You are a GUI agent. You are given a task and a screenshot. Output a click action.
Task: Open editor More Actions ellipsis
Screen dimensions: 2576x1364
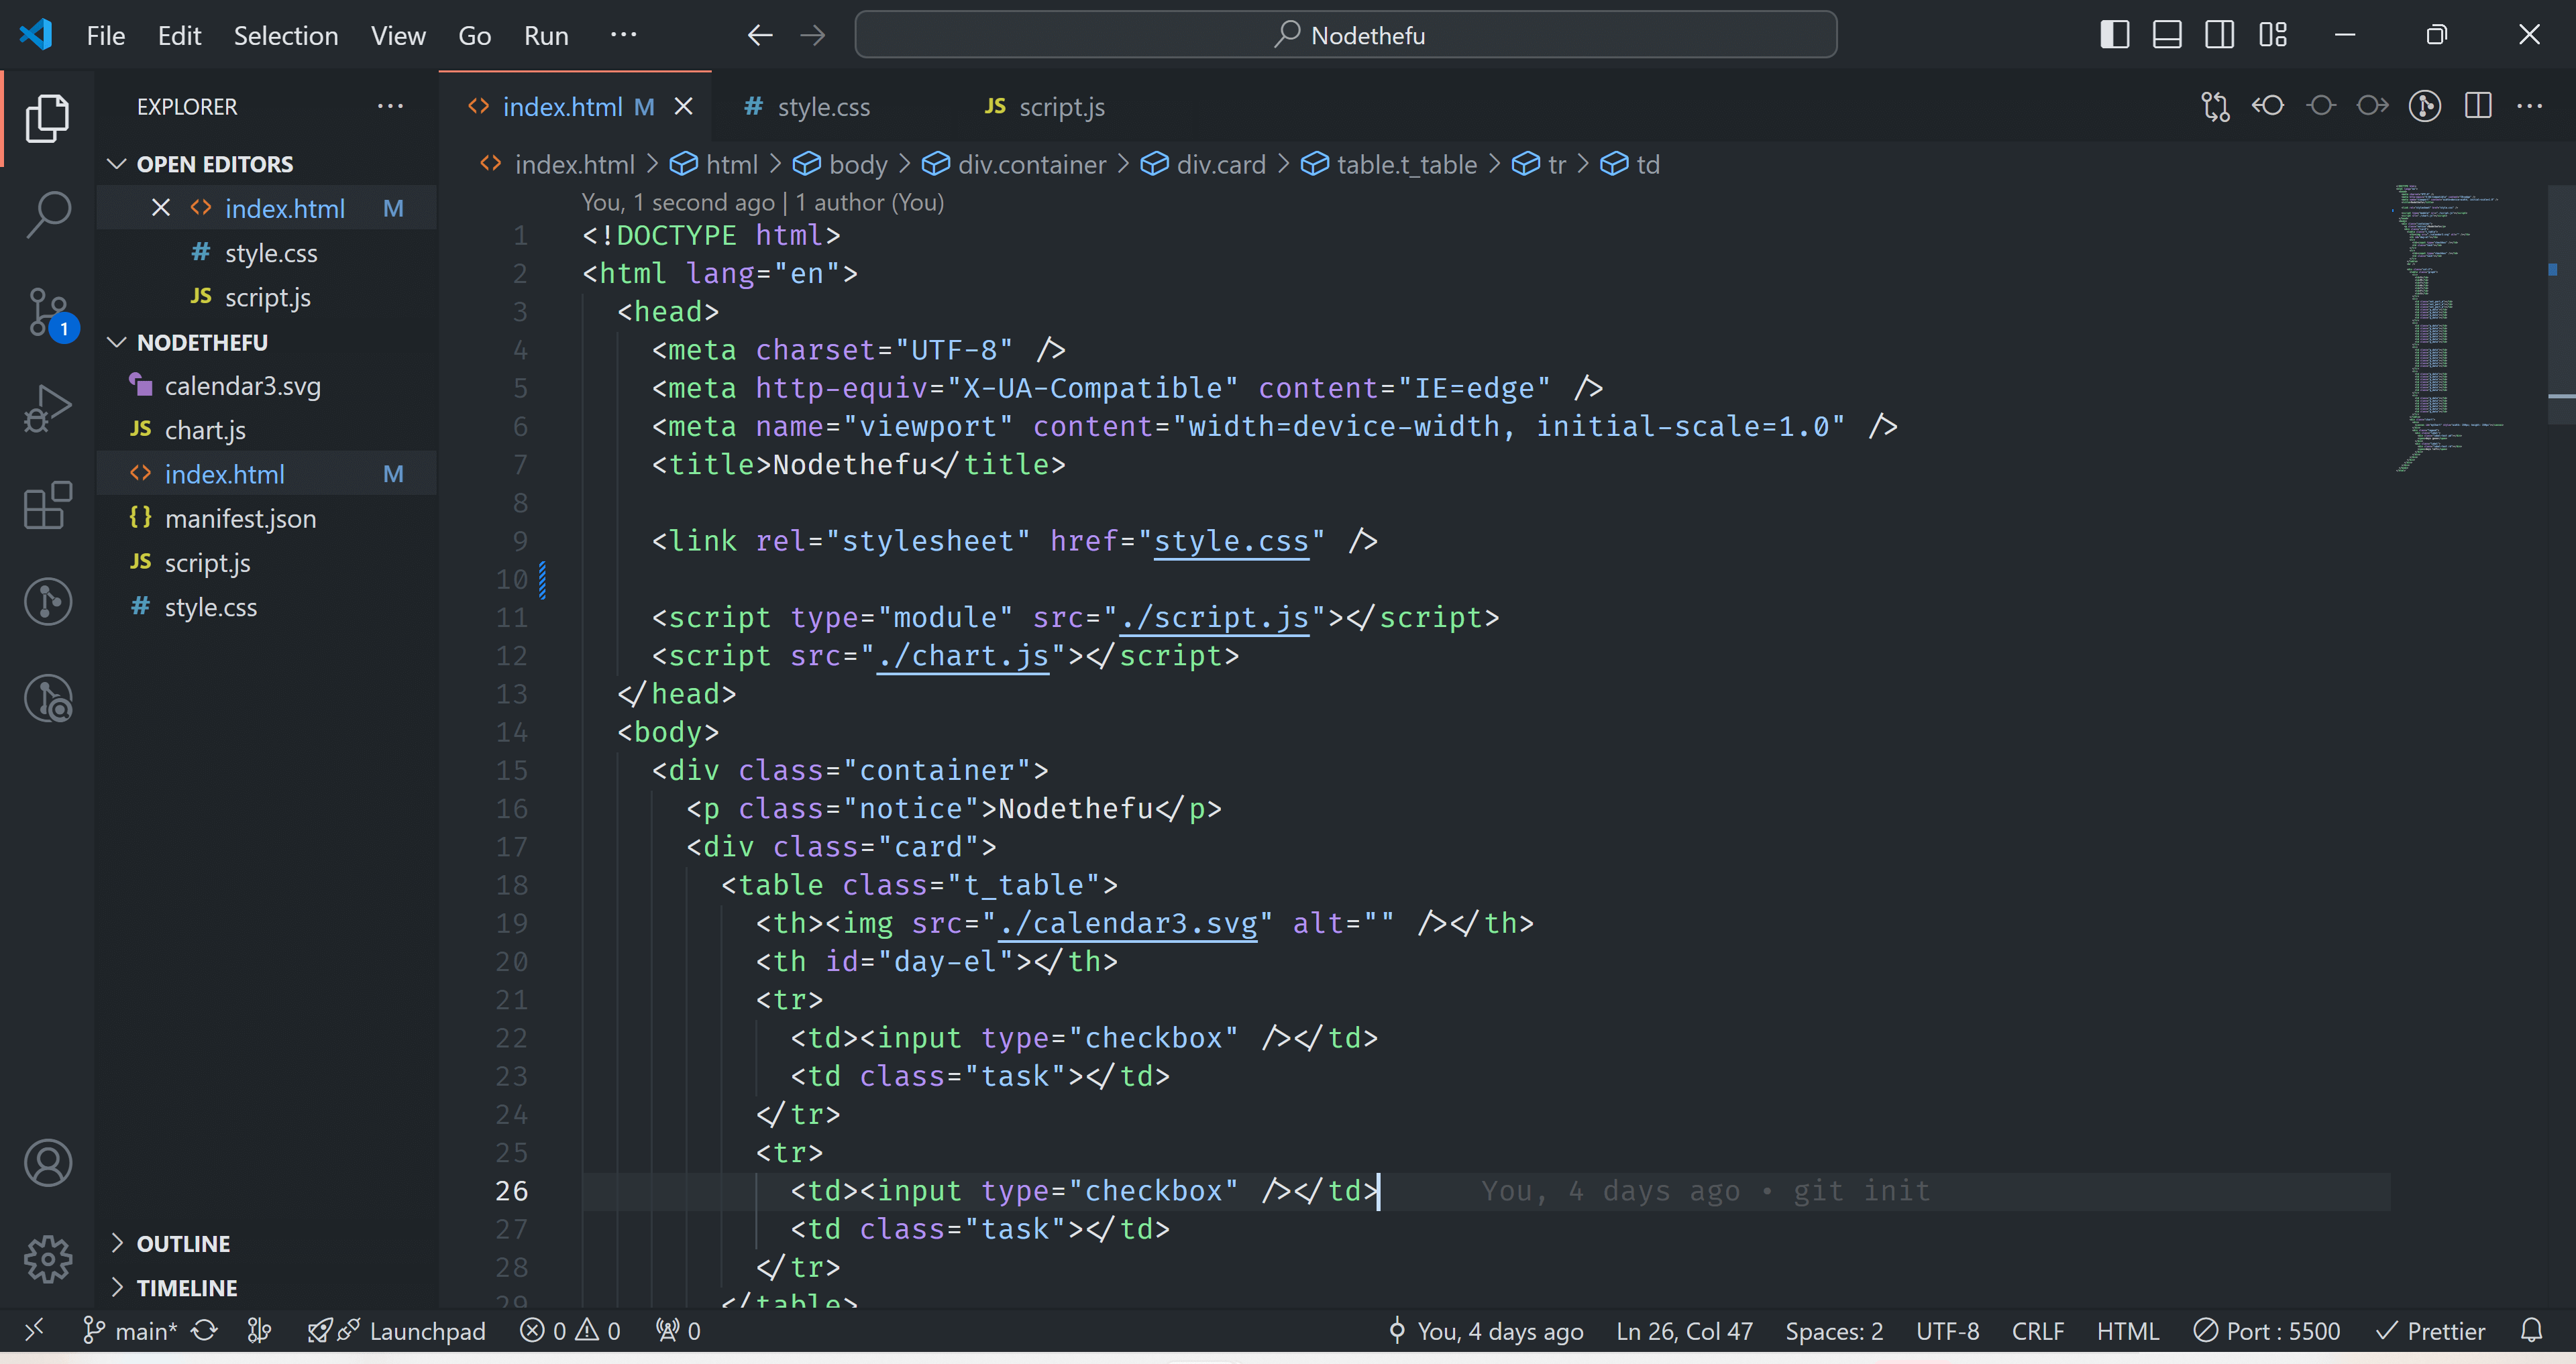(2529, 106)
